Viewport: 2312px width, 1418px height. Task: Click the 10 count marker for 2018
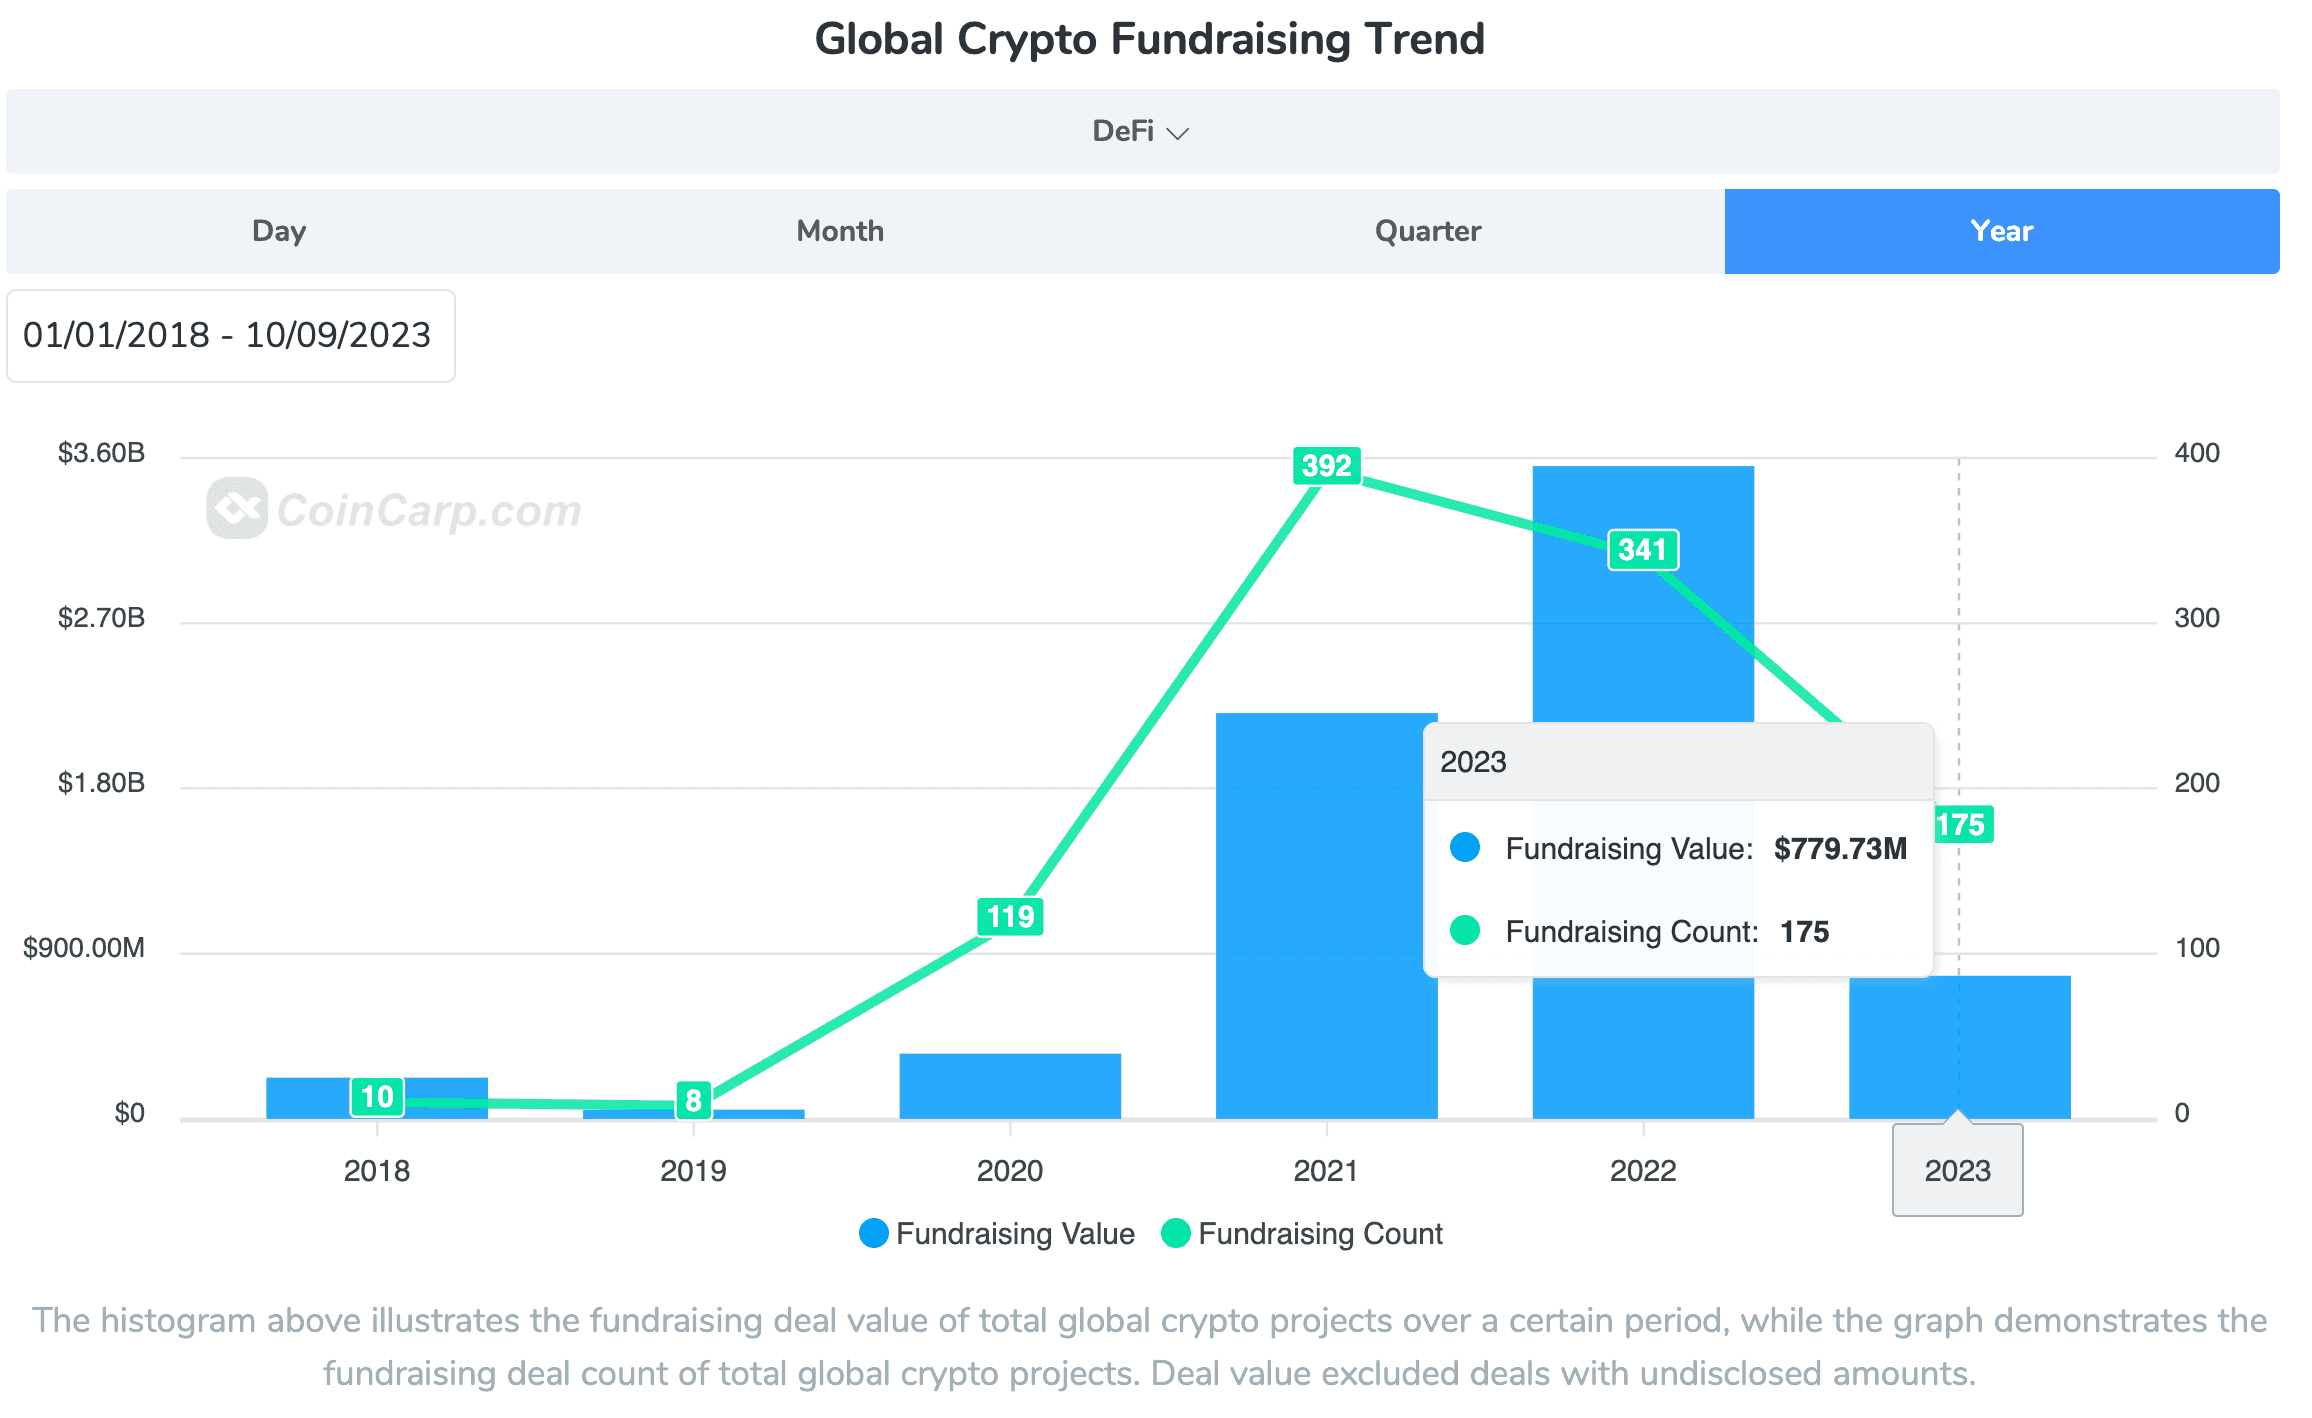pyautogui.click(x=377, y=1097)
